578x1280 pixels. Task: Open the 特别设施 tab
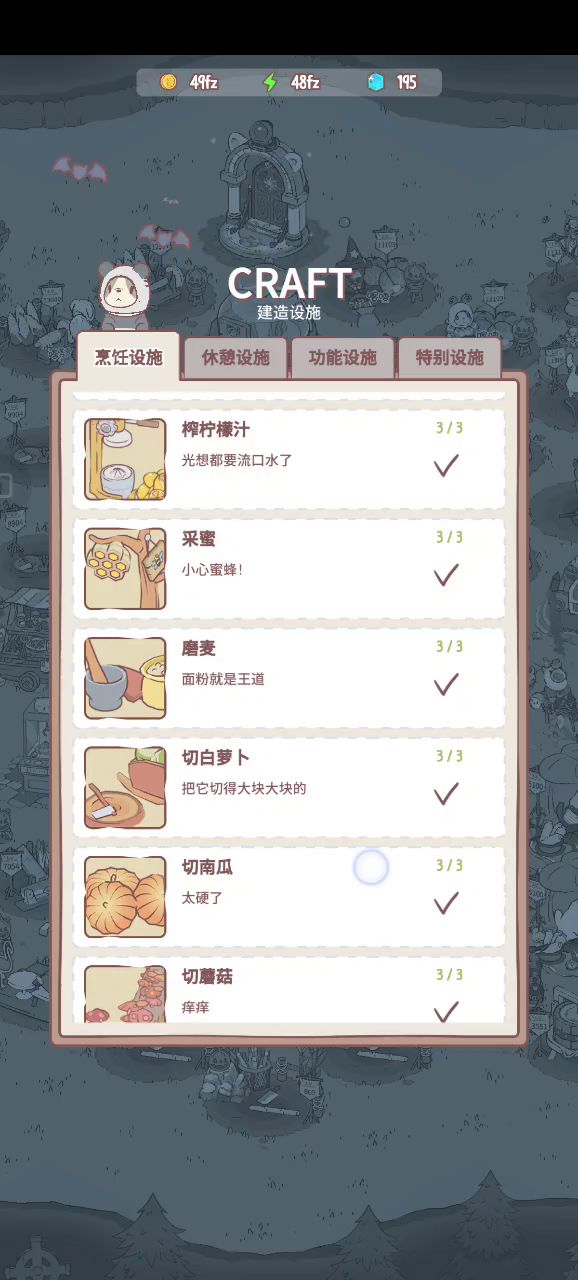450,358
